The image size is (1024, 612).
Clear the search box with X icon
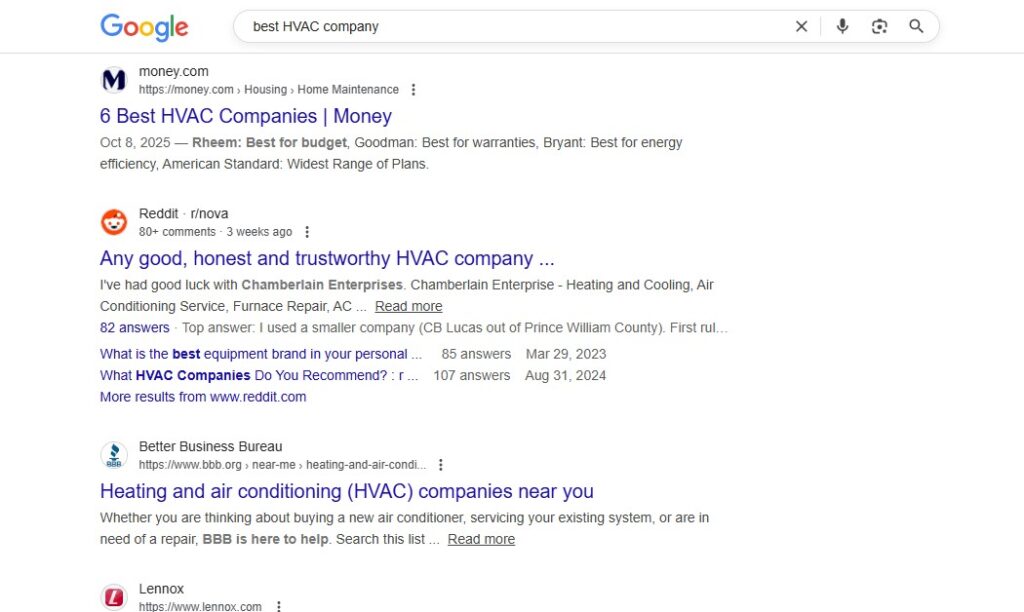tap(801, 26)
